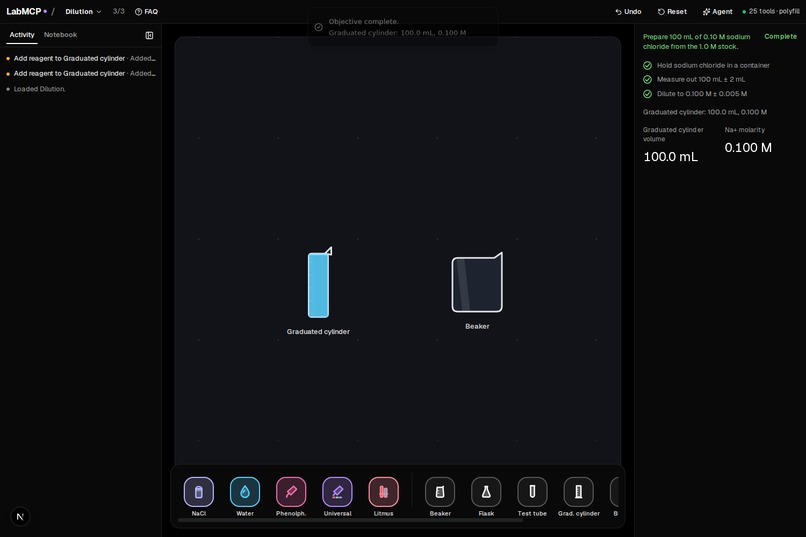Toggle the sidebar panel collapse icon
806x537 pixels.
[149, 35]
